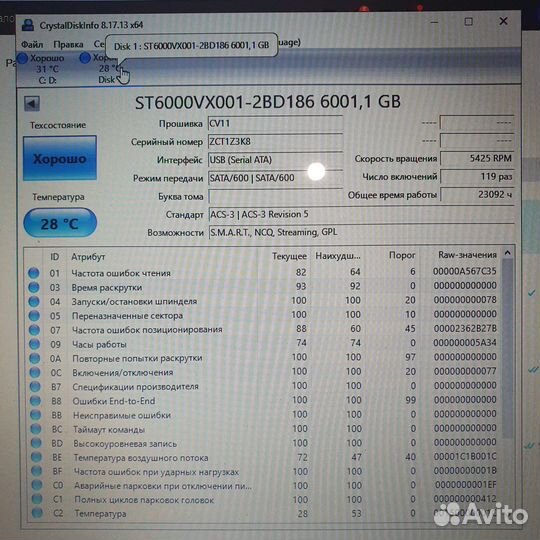
Task: Click status dot for B8 Ошибки End-to-End
Action: click(35, 401)
